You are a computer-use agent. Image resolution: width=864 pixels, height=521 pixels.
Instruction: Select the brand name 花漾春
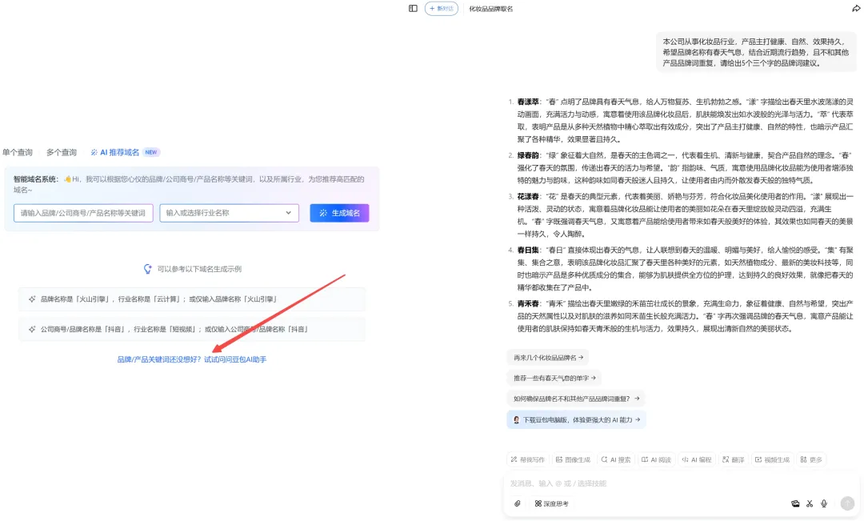[528, 196]
